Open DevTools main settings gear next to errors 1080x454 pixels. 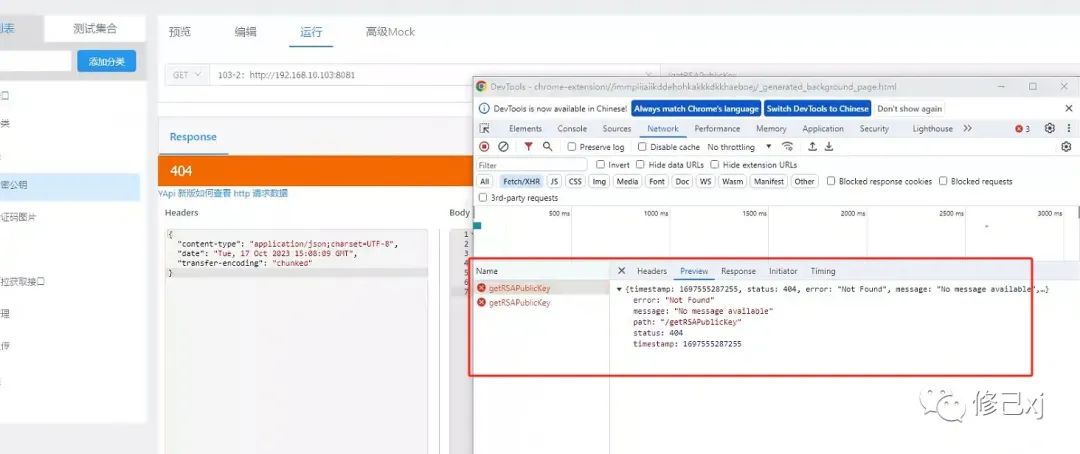pos(1050,128)
